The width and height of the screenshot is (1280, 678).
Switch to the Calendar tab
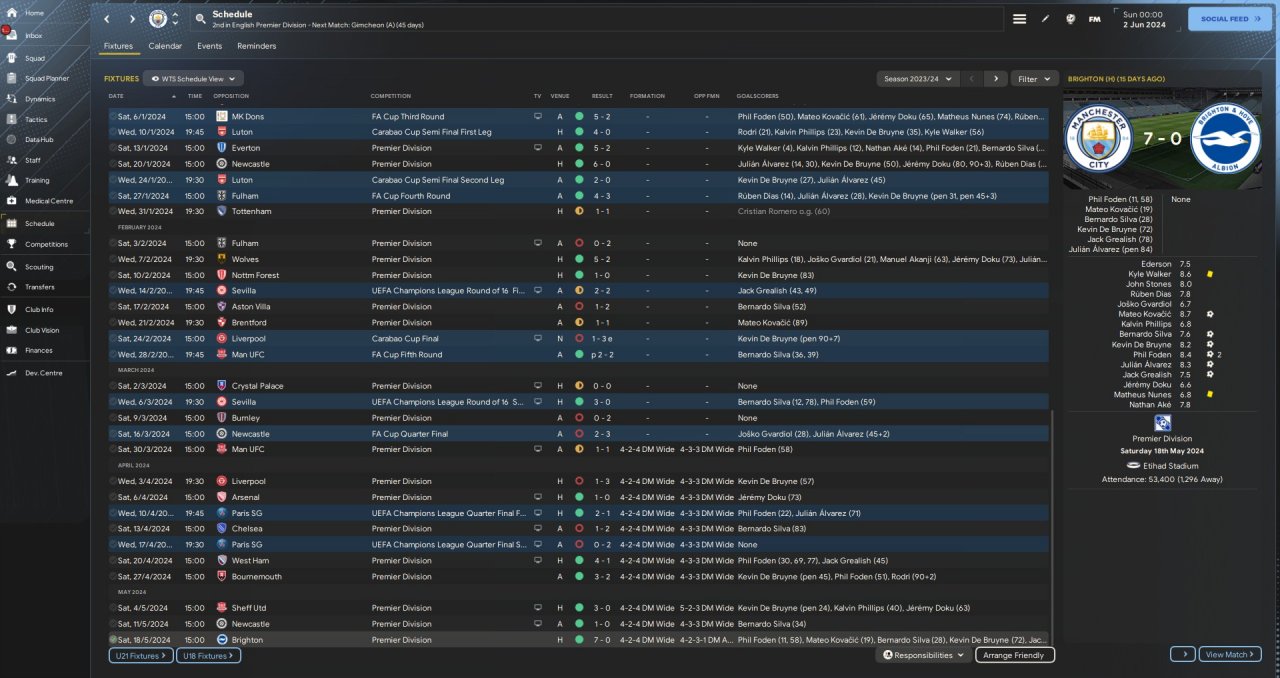[165, 46]
